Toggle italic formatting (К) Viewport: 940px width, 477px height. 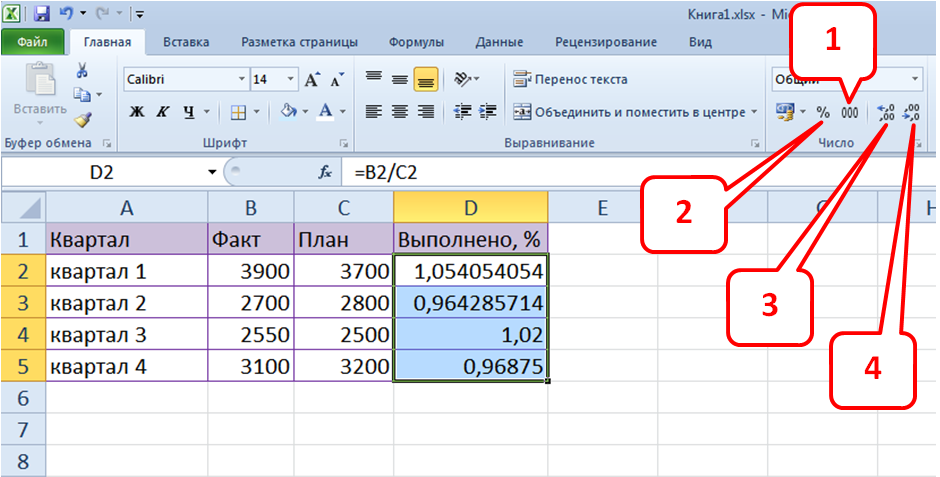(163, 111)
